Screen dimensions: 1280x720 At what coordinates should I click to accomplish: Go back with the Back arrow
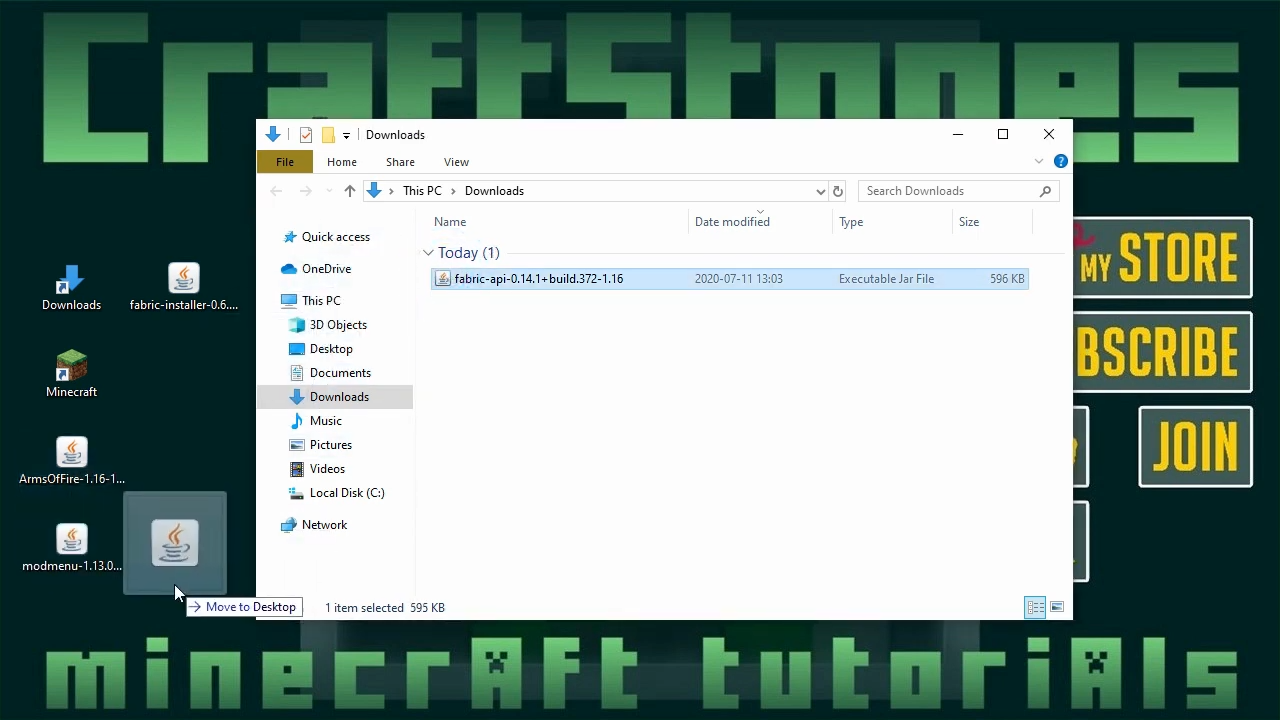pyautogui.click(x=276, y=191)
